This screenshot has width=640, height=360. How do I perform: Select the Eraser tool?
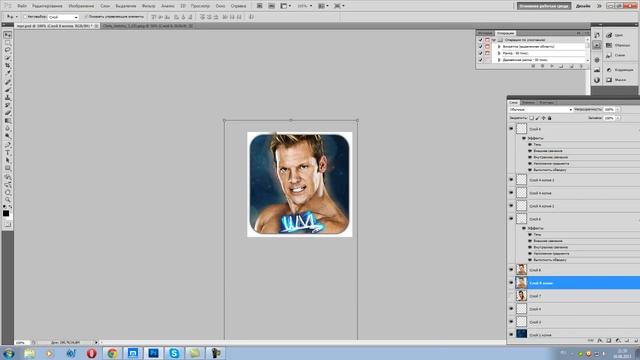pyautogui.click(x=7, y=113)
